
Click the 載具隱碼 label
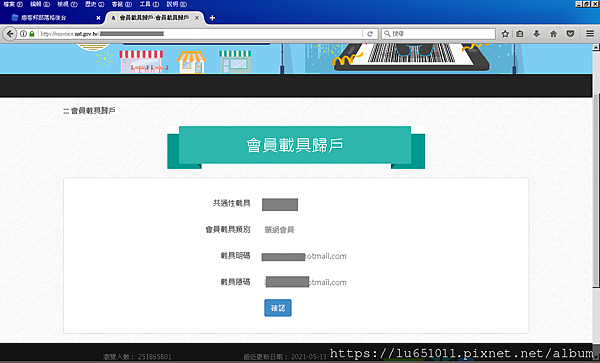pyautogui.click(x=235, y=282)
